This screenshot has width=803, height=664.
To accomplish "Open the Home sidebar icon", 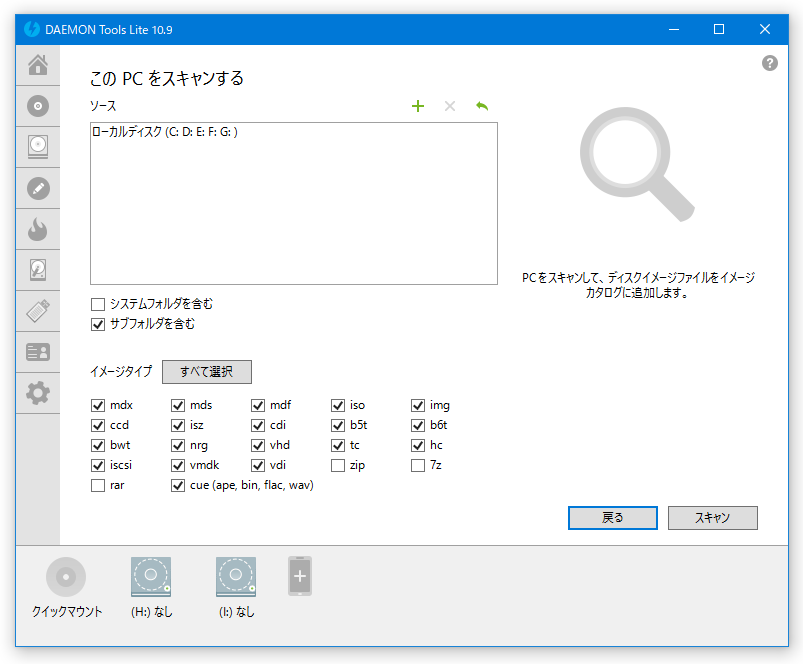I will [38, 65].
